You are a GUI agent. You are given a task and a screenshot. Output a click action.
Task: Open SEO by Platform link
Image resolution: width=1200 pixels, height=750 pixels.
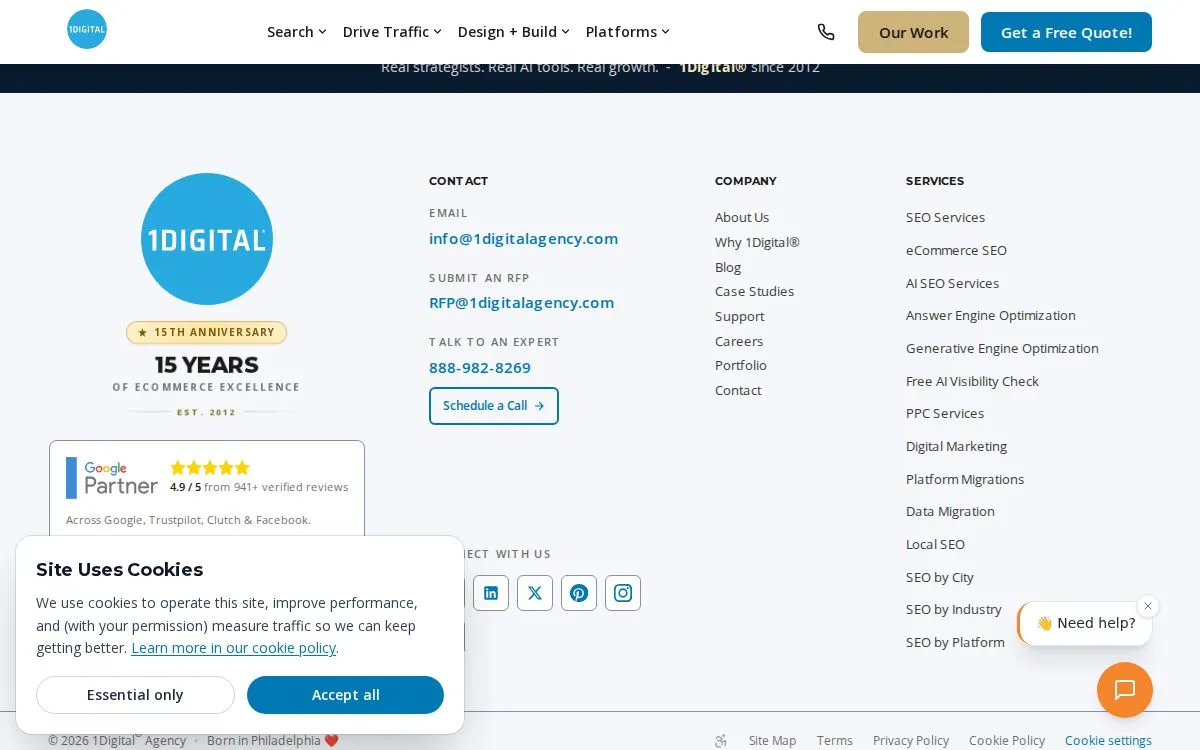(956, 643)
